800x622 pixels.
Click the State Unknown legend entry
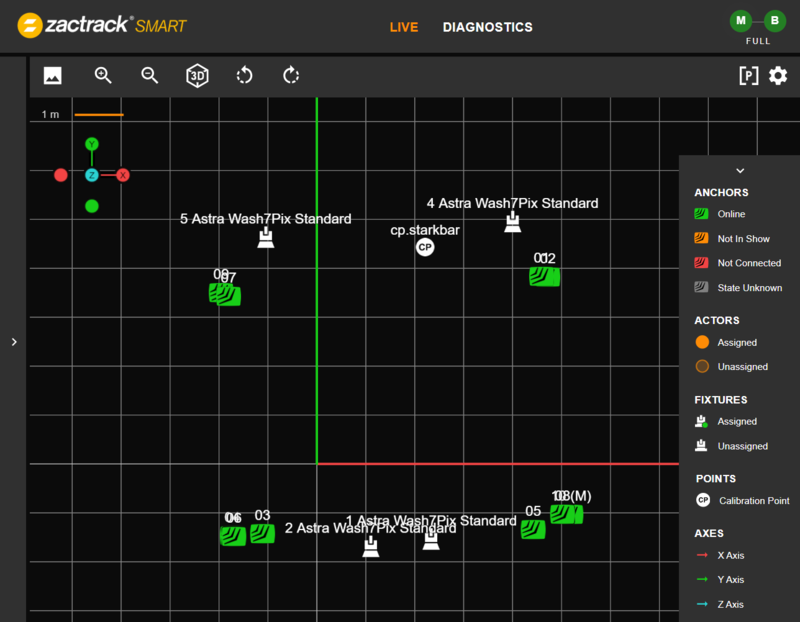coord(738,287)
